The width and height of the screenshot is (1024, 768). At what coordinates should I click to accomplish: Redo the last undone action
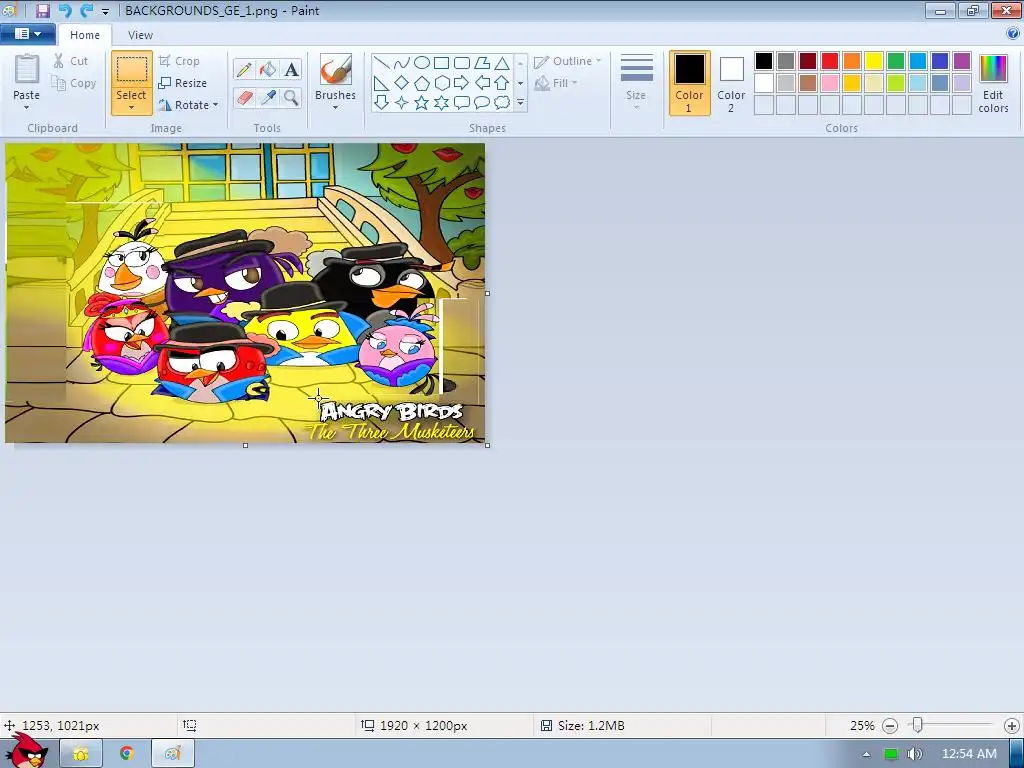click(x=86, y=10)
